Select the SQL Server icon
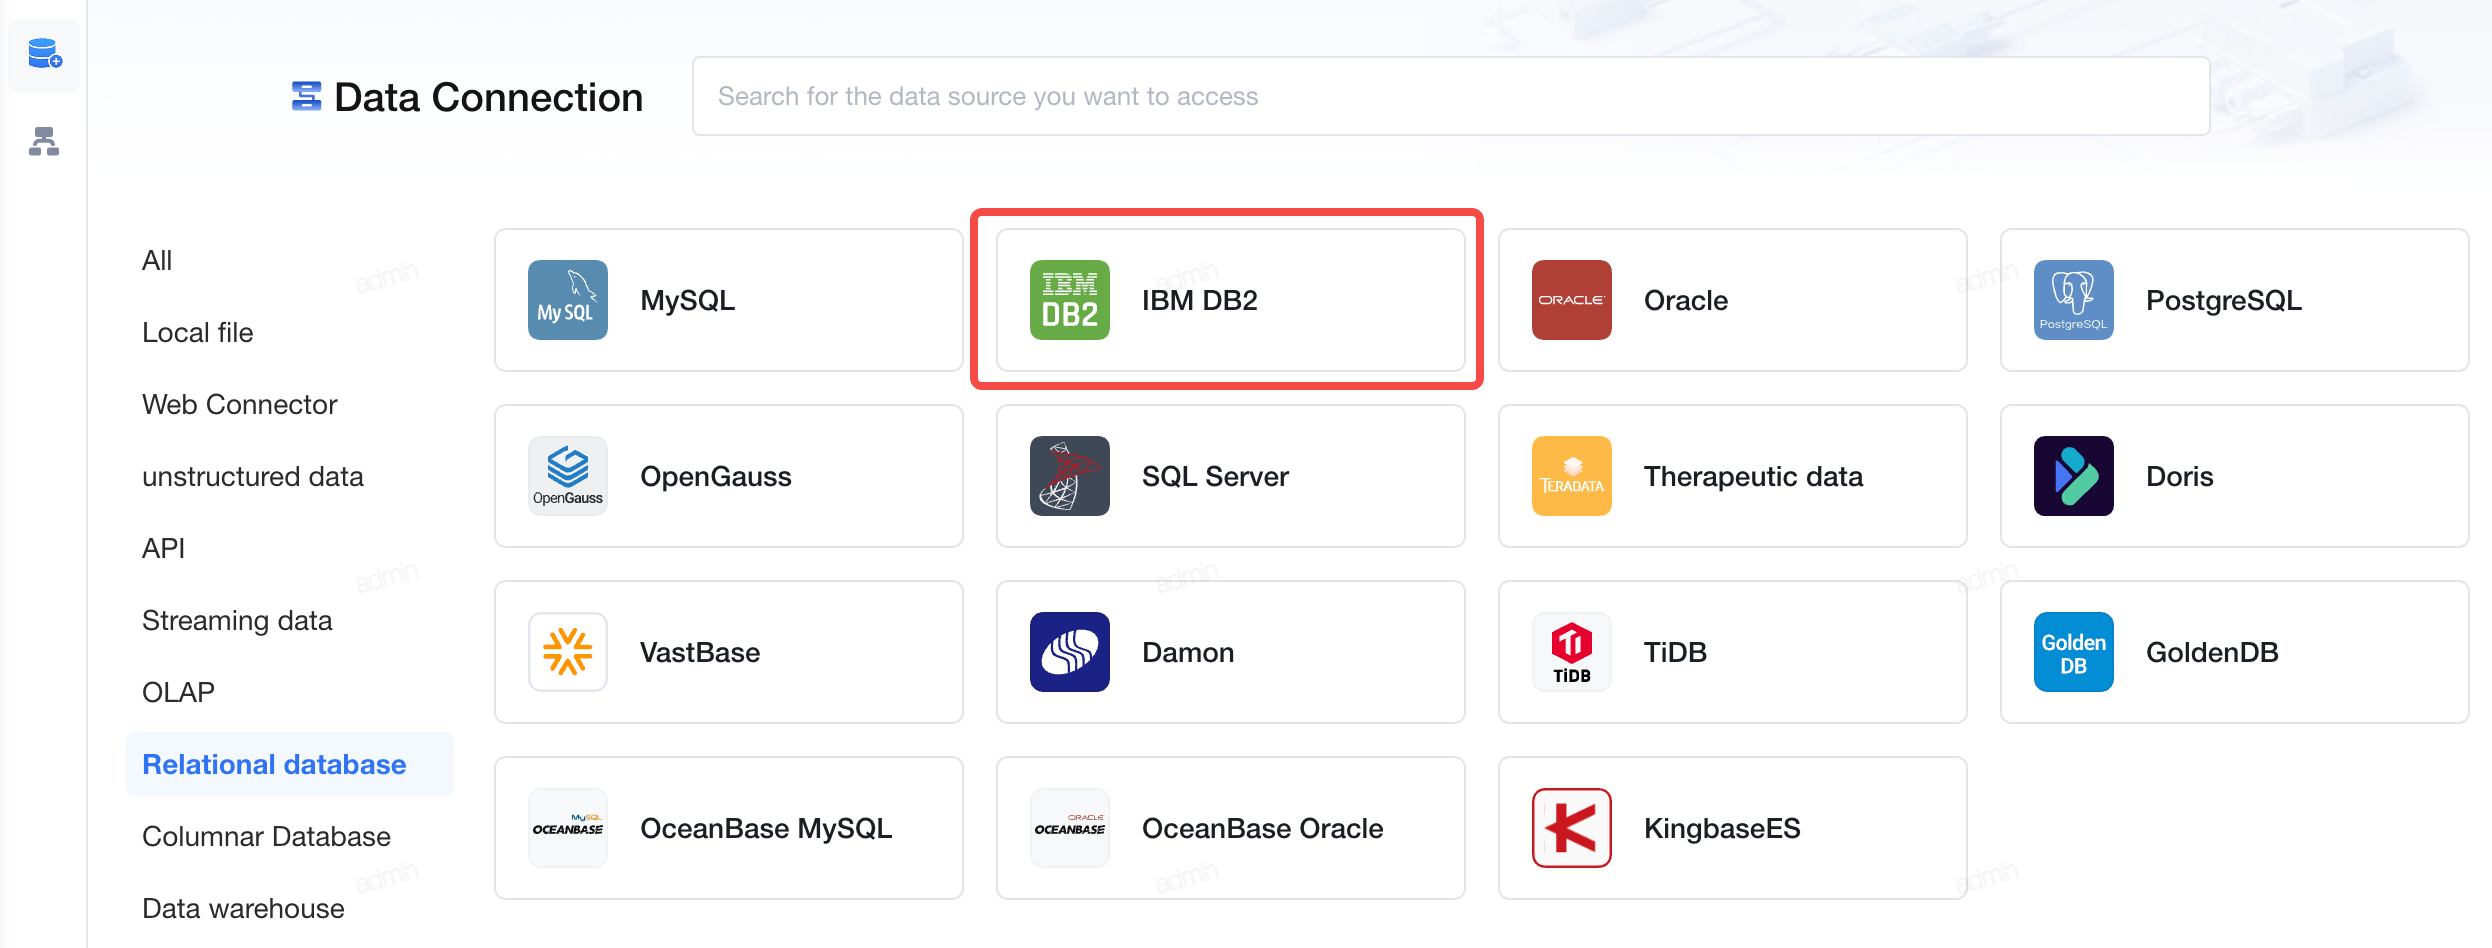Screen dimensions: 2492x948 (1070, 476)
